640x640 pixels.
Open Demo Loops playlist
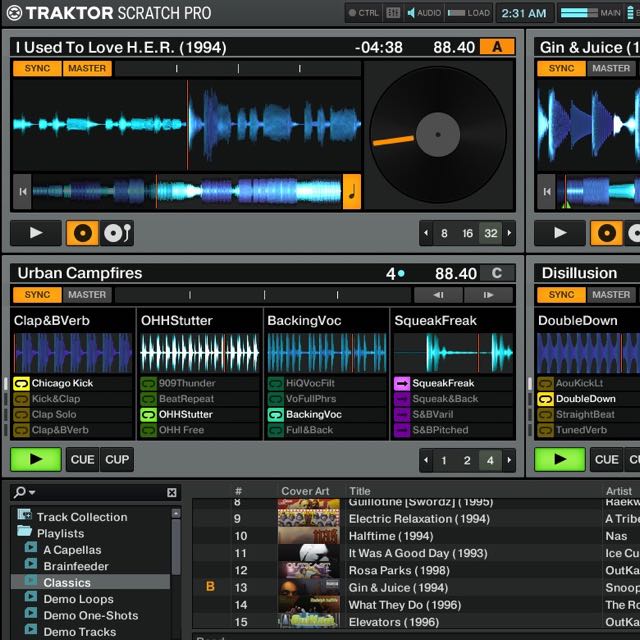click(x=78, y=599)
